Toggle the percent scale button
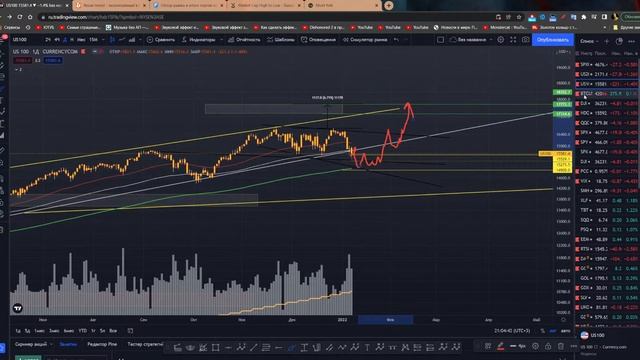 [542, 331]
